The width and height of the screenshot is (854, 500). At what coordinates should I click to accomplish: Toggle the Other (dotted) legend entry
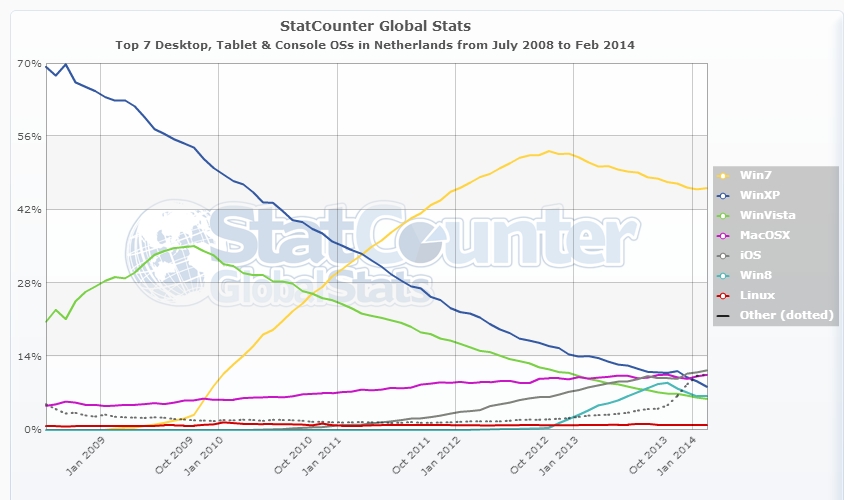tap(787, 315)
